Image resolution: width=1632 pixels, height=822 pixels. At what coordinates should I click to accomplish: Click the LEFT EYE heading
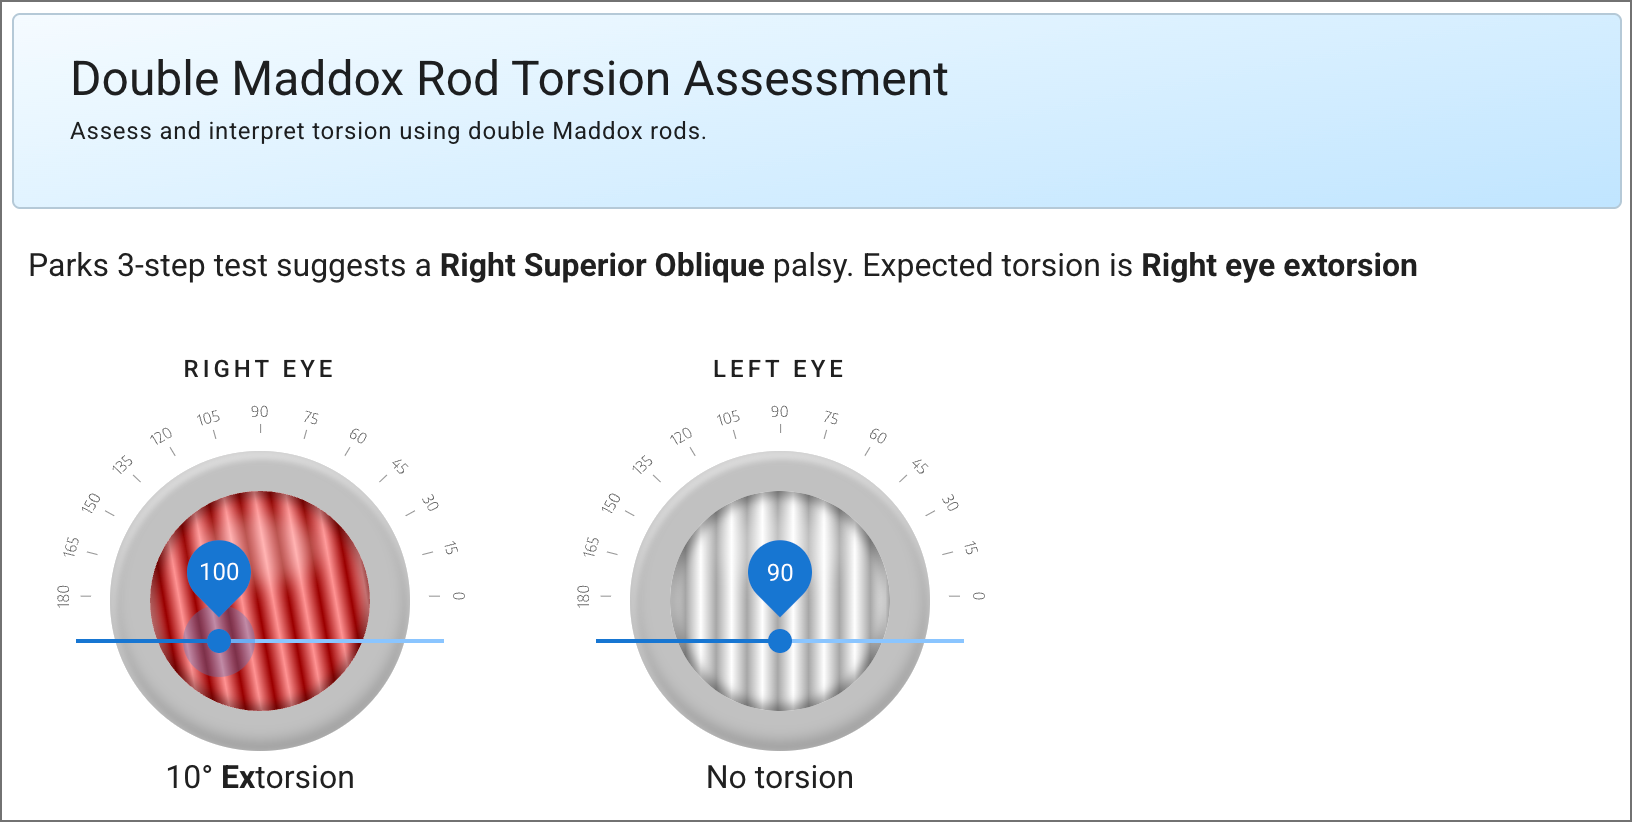tap(779, 369)
